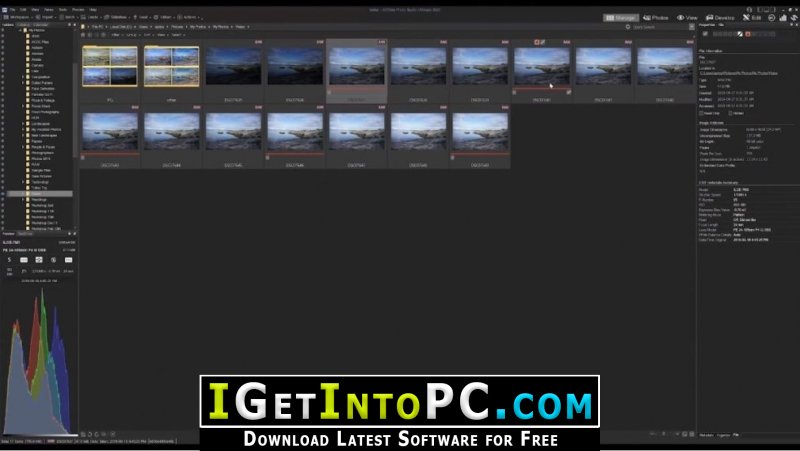Open the Filter dropdown above thumbnails

coord(116,35)
